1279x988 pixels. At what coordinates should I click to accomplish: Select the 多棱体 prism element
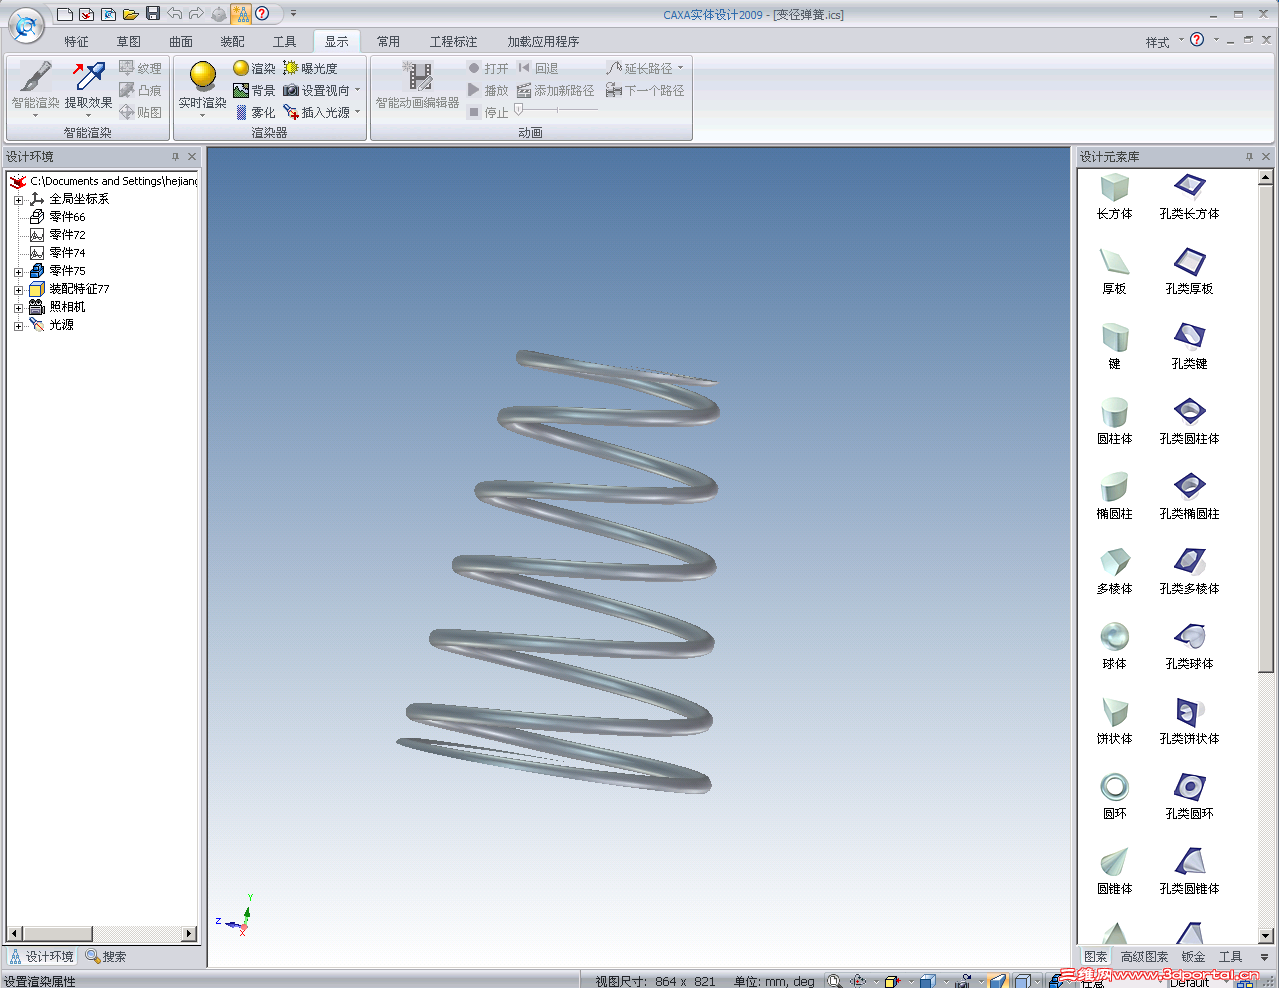point(1114,572)
